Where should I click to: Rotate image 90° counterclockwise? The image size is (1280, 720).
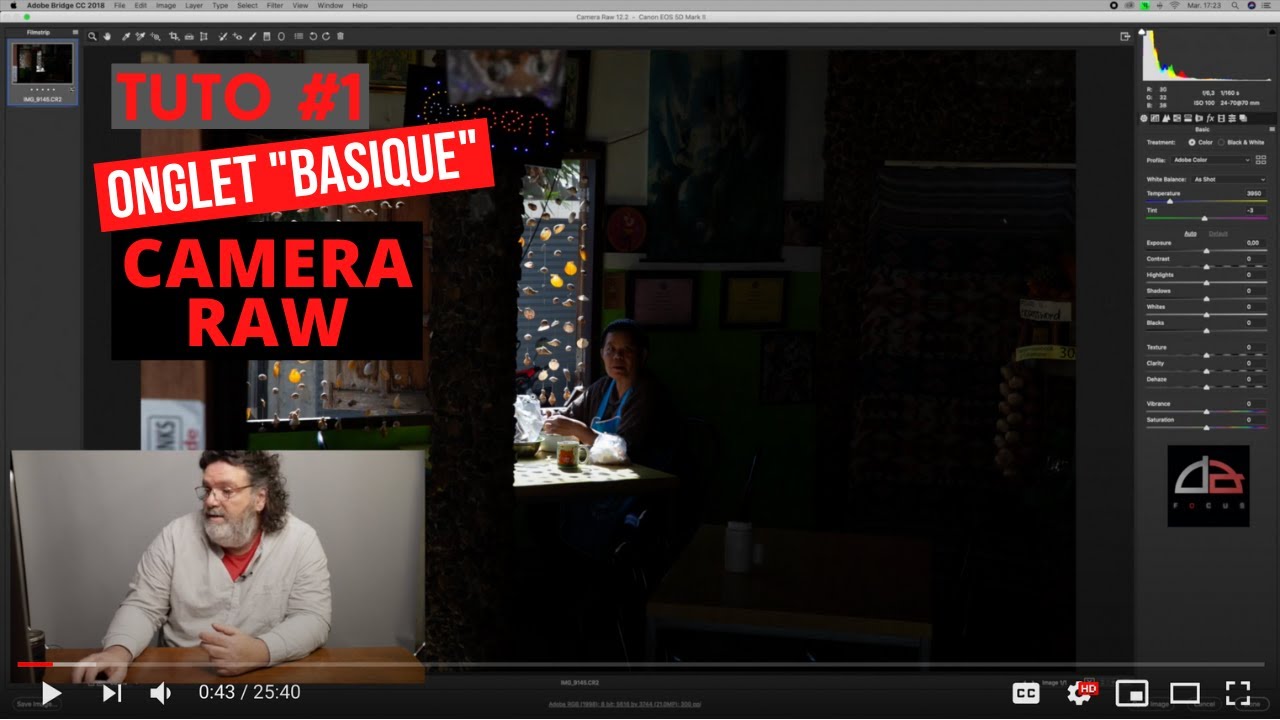[313, 36]
